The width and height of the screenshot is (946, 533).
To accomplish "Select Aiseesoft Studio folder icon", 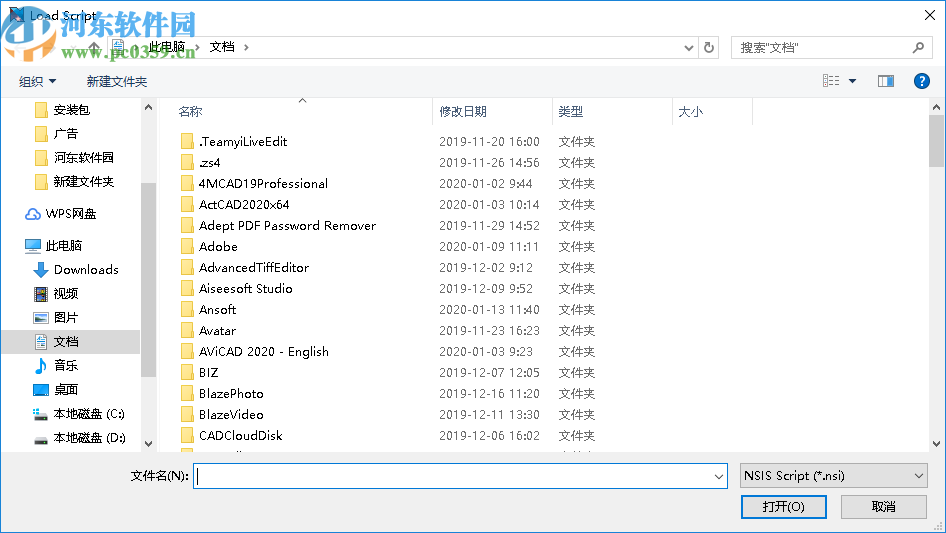I will click(x=187, y=289).
